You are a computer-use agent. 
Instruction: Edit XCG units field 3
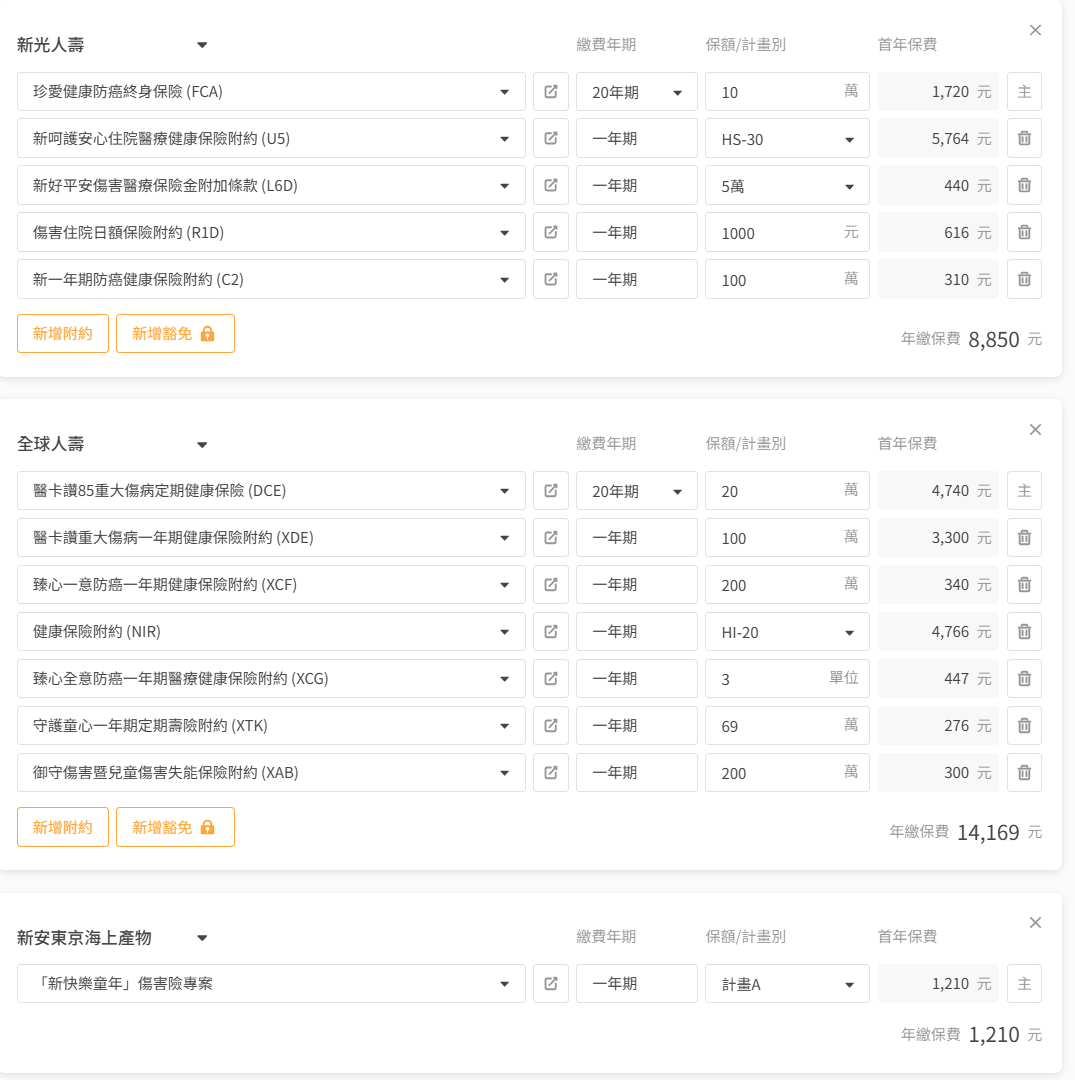[787, 678]
